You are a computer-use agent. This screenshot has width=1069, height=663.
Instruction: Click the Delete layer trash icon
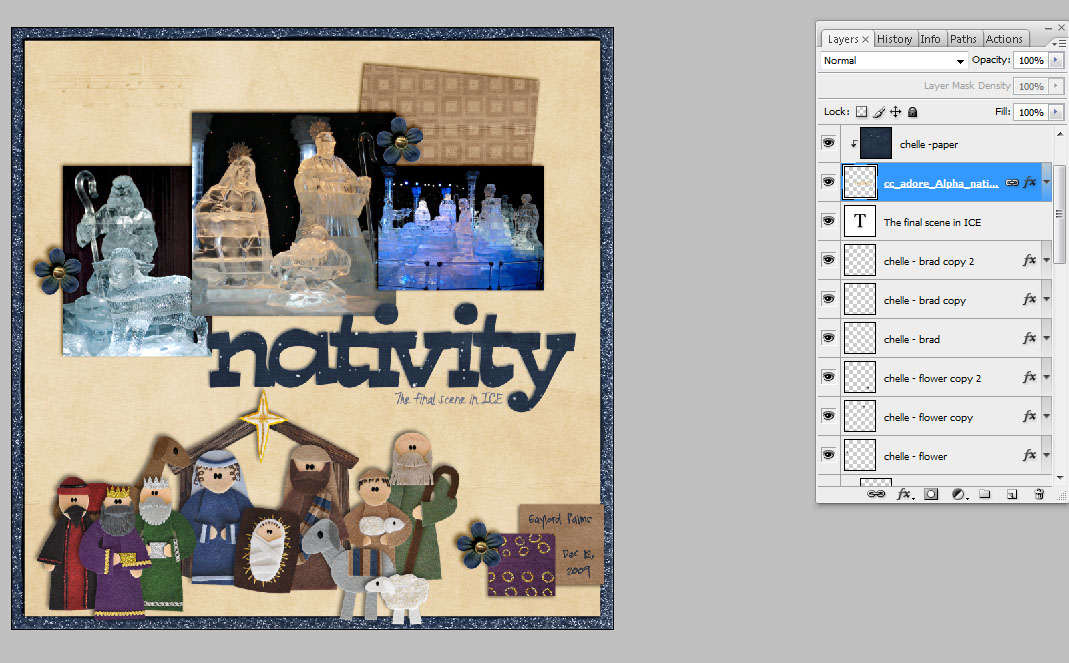(x=1039, y=494)
